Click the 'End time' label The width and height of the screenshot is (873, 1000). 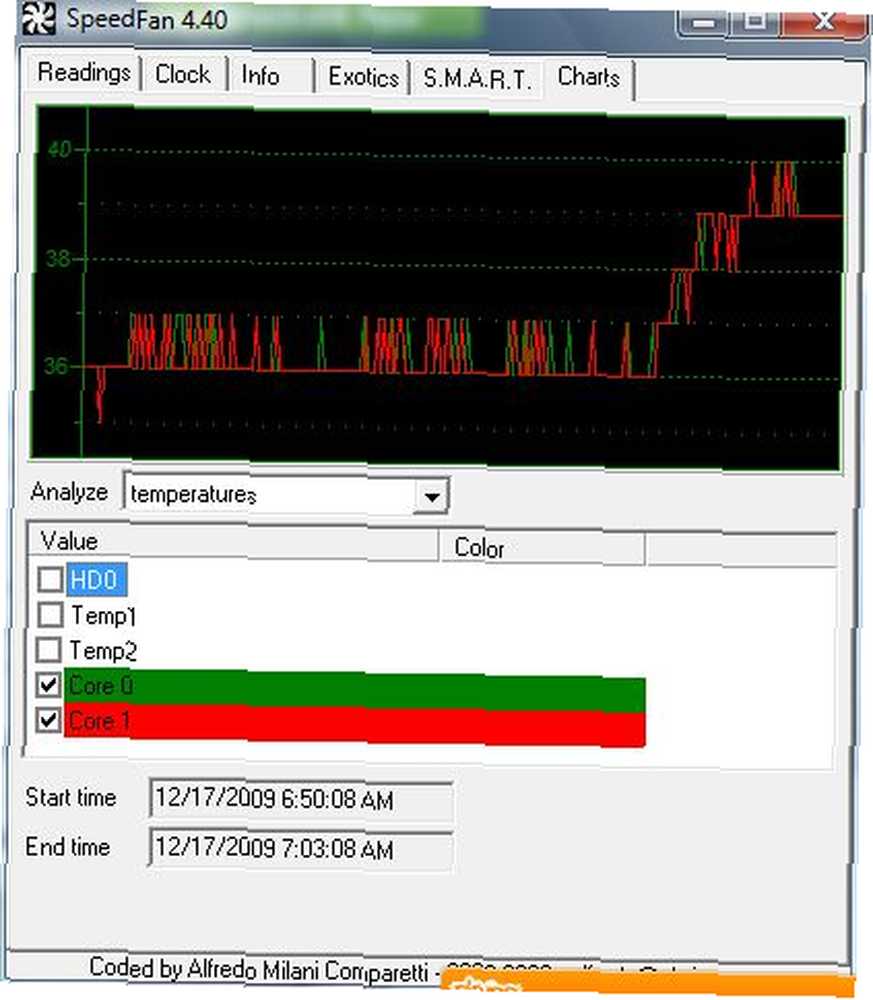68,847
